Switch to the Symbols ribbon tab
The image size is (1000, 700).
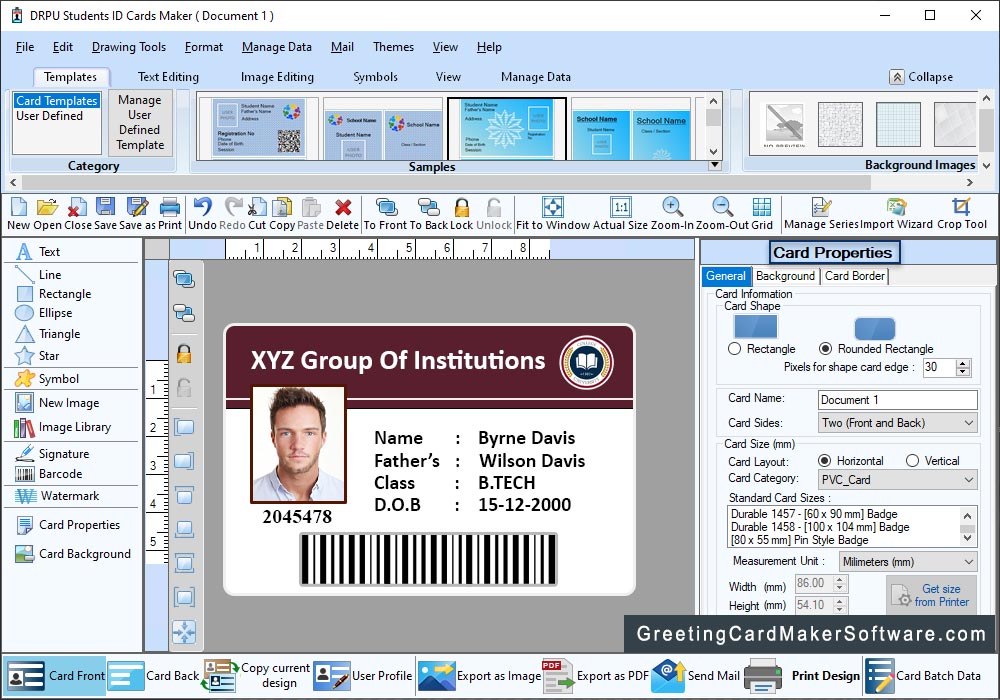tap(376, 77)
